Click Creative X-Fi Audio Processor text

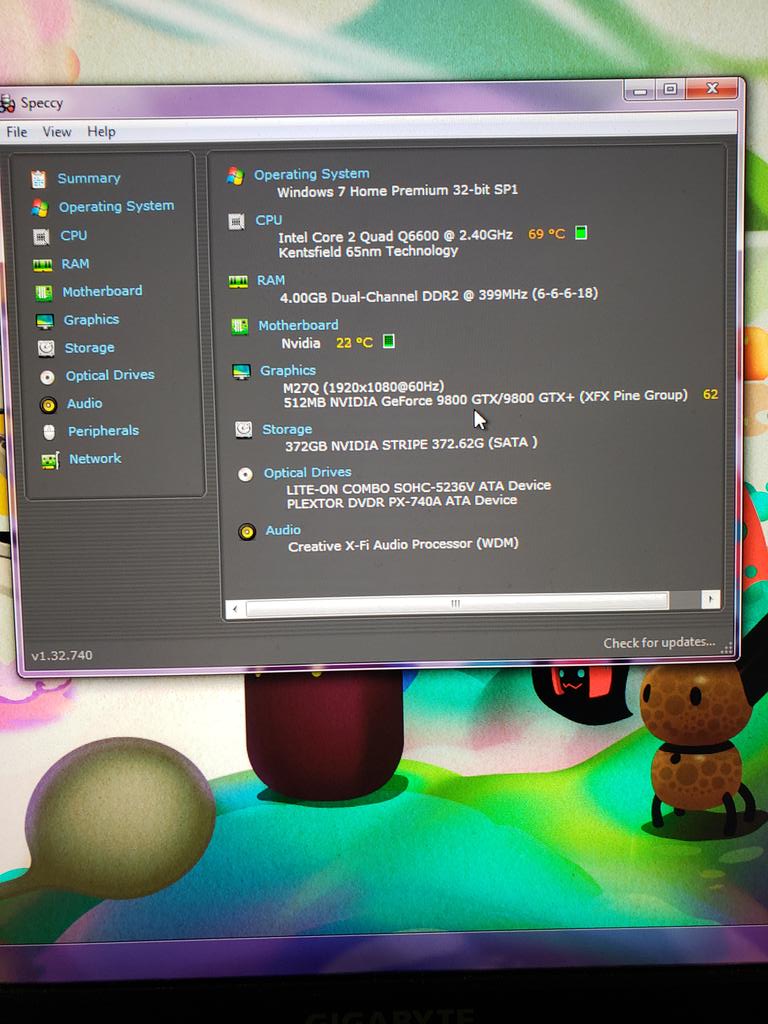pos(404,545)
